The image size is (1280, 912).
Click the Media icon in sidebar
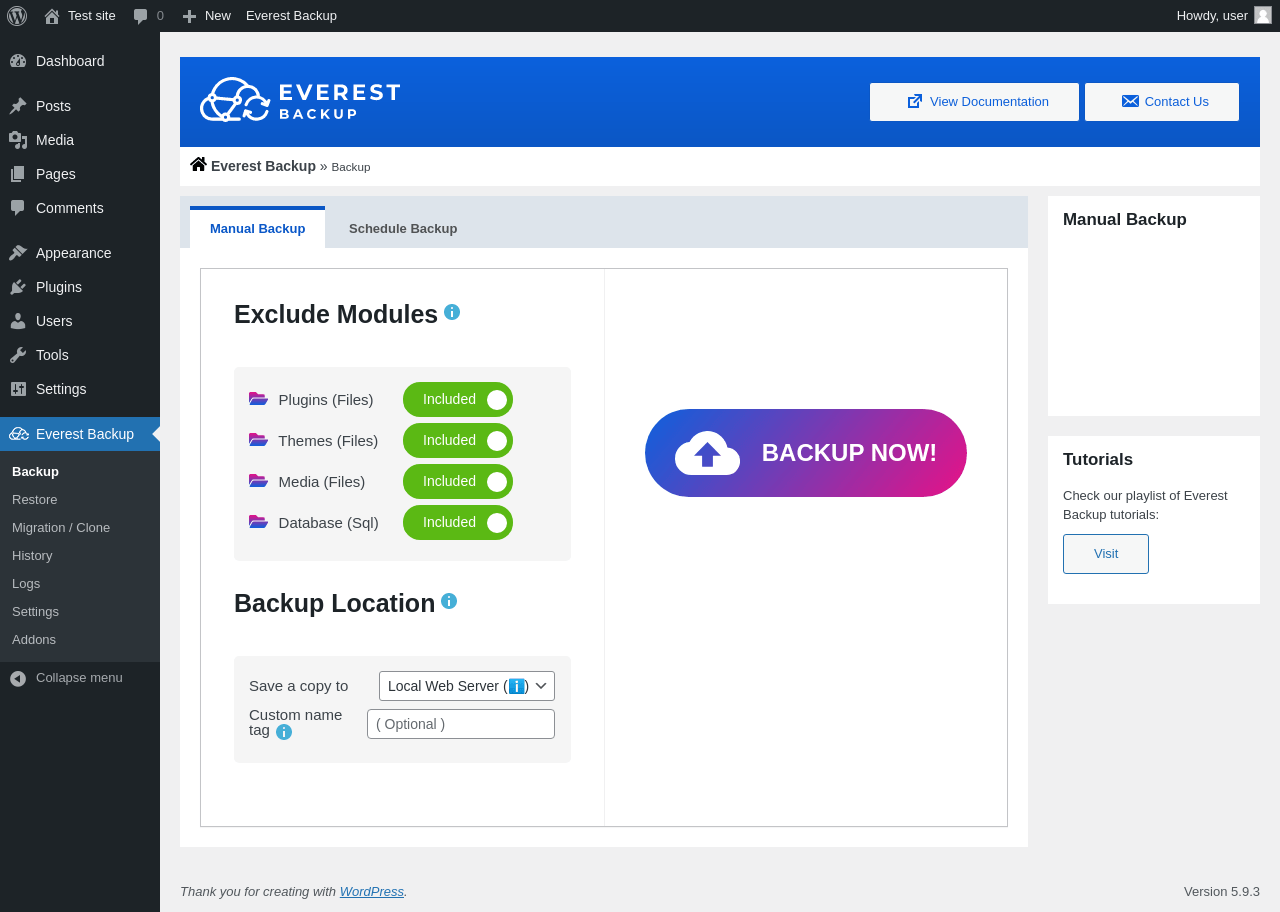[18, 140]
